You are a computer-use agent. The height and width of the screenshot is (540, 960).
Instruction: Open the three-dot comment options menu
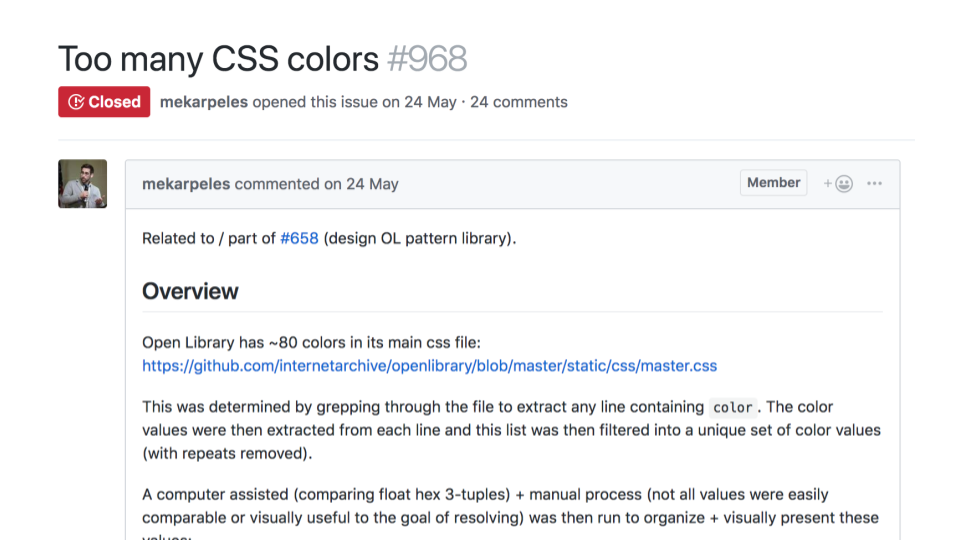[874, 183]
